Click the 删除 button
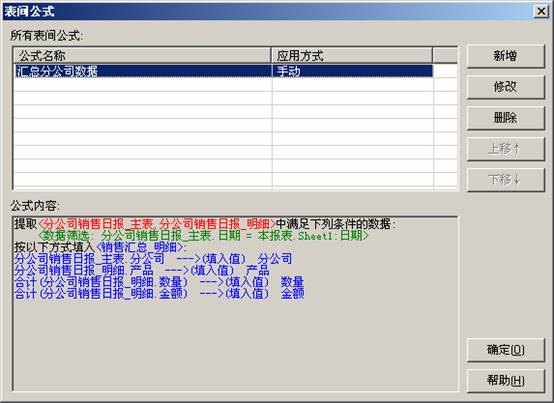Screen dimensions: 554x403 pos(506,118)
